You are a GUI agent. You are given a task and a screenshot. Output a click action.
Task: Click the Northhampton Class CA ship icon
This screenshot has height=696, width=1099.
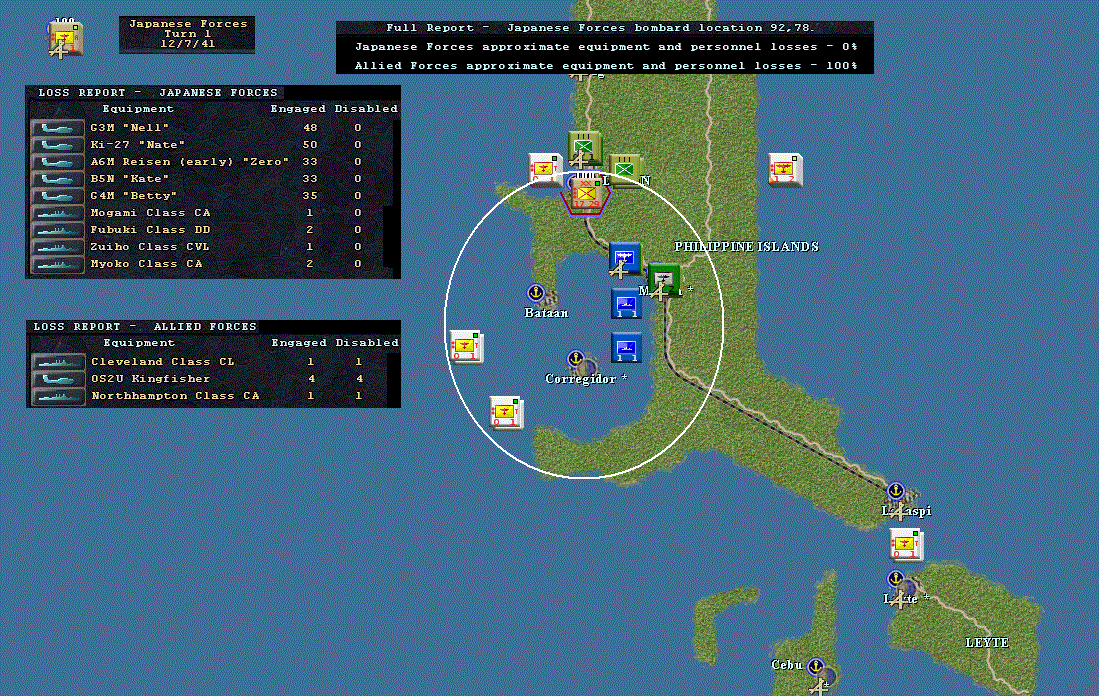58,396
